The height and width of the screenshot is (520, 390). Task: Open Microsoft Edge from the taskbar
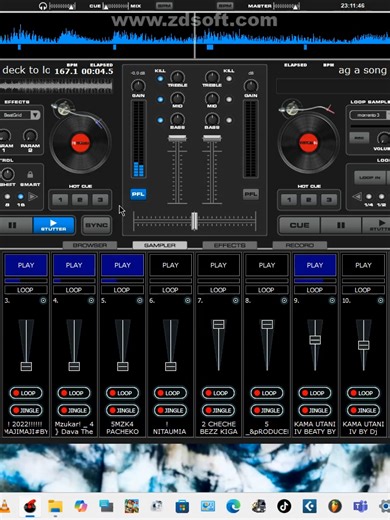[233, 506]
